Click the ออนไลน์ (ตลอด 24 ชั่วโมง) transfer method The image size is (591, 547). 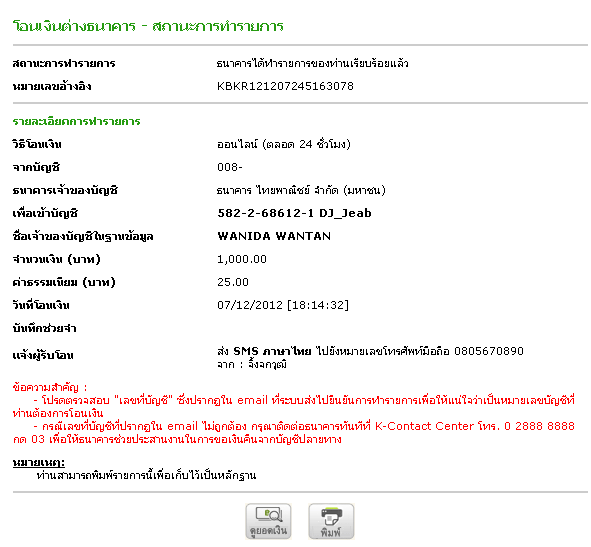(284, 144)
